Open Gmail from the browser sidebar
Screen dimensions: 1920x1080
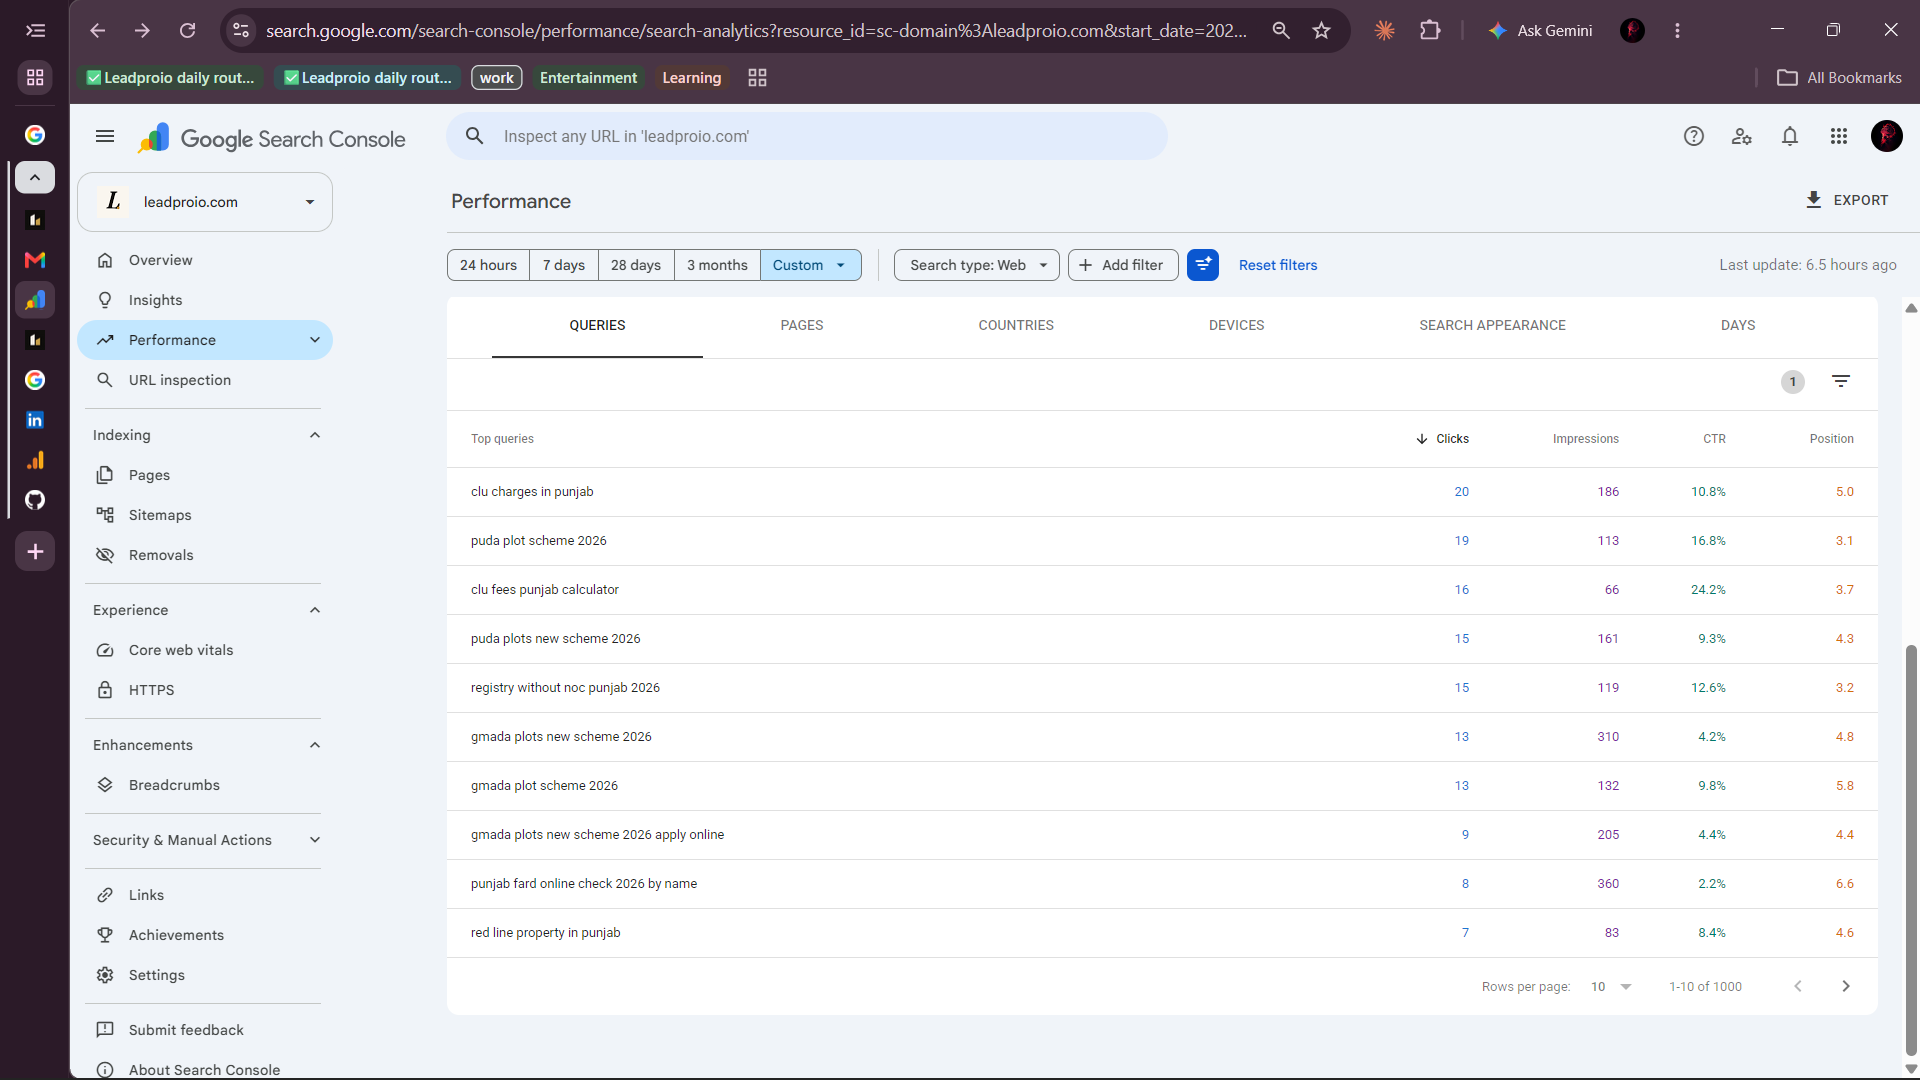tap(35, 260)
